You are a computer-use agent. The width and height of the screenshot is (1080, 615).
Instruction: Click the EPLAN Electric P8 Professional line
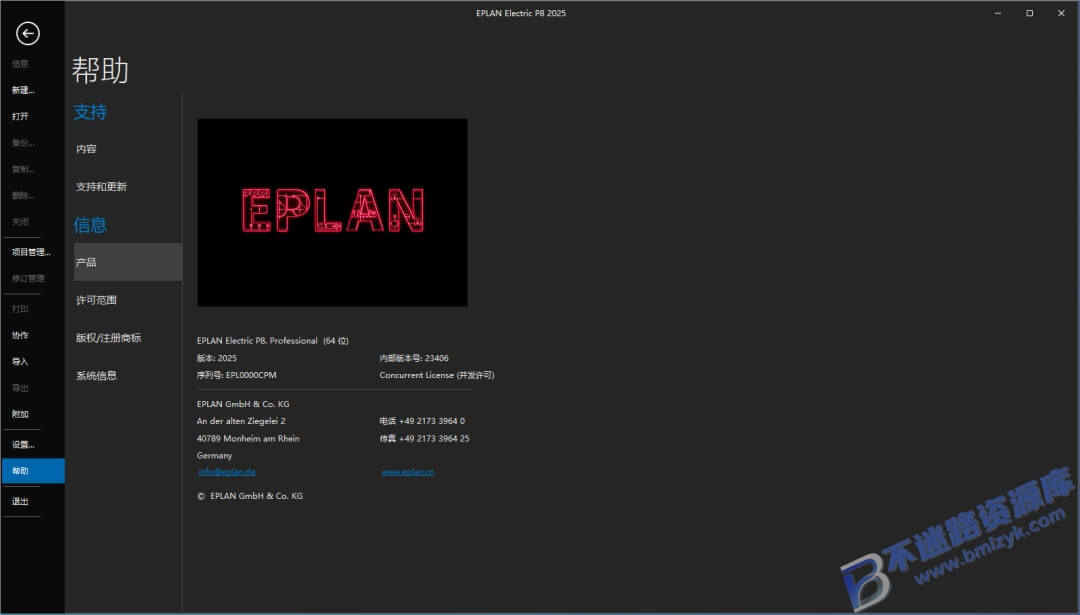point(273,341)
